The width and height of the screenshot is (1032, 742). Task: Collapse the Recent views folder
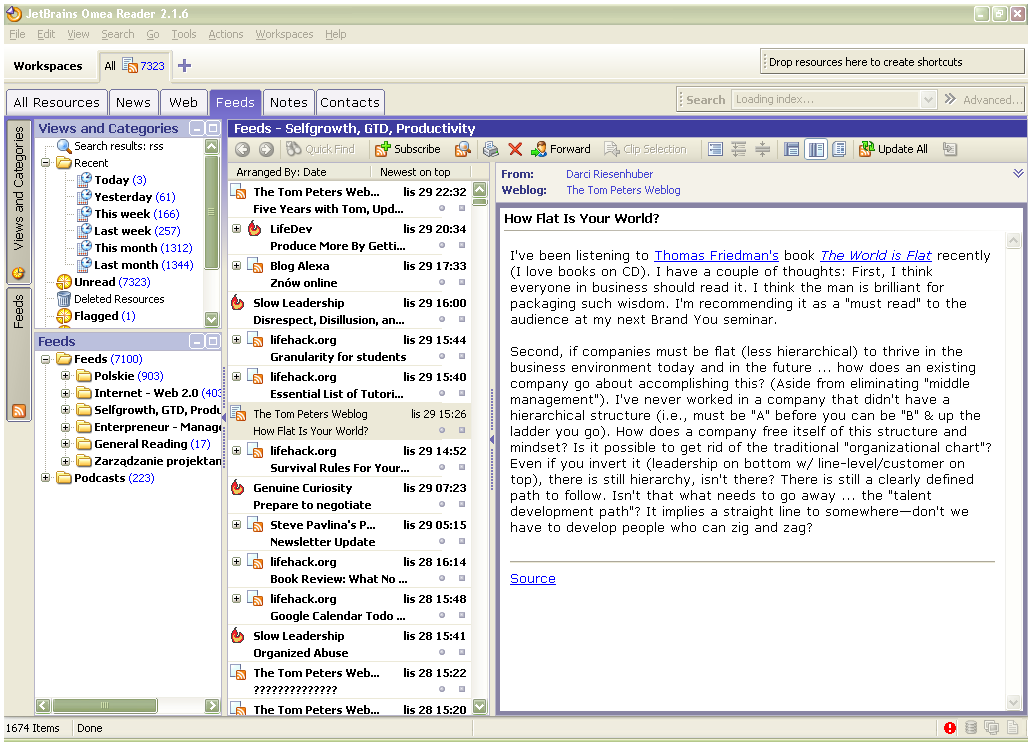pos(45,163)
